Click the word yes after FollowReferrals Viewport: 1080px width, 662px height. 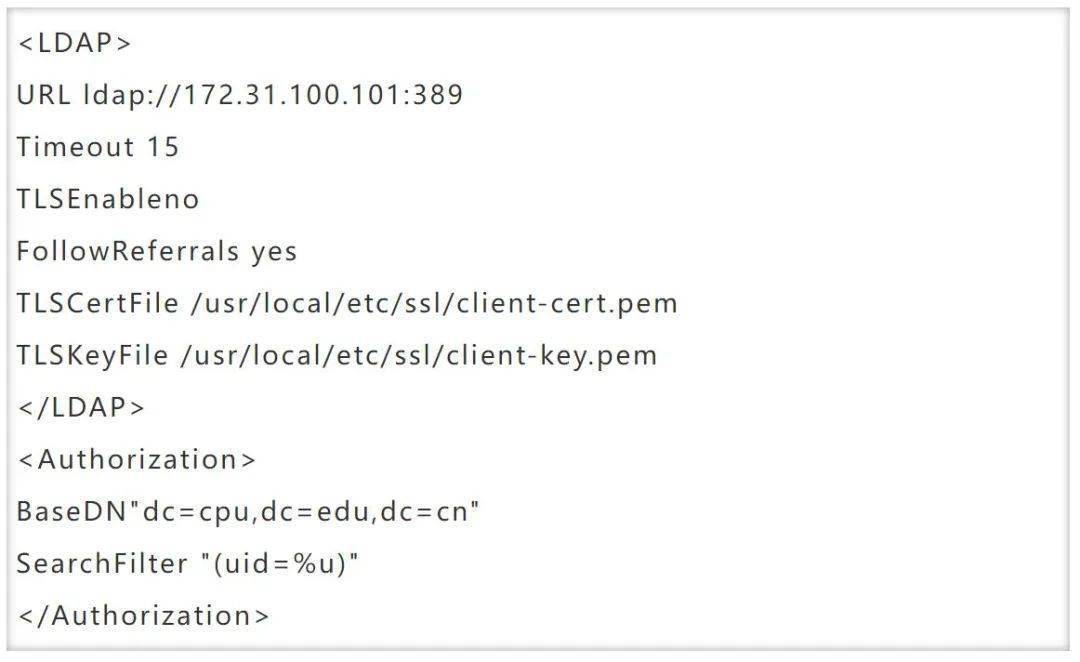click(274, 253)
